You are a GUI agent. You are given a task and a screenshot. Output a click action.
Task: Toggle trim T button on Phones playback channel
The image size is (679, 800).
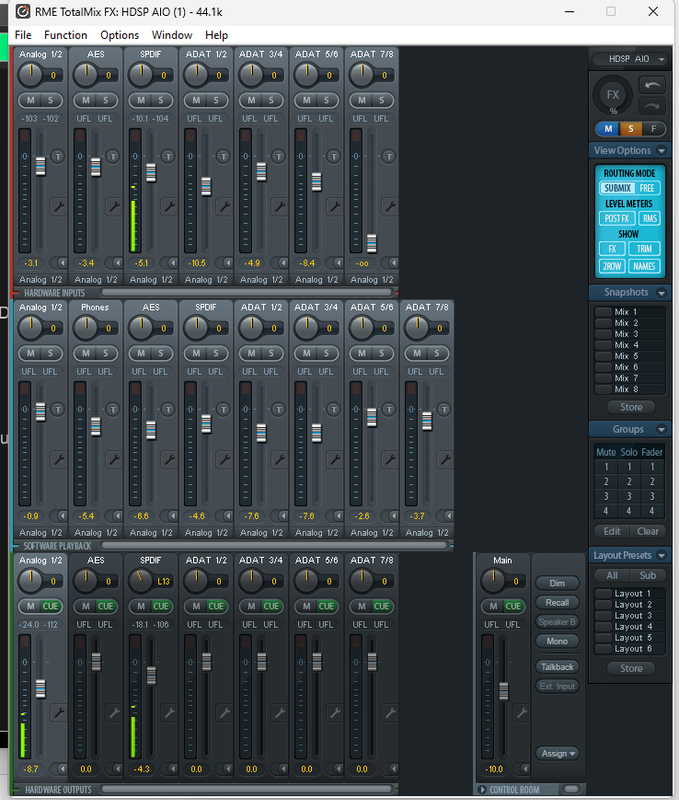[113, 409]
